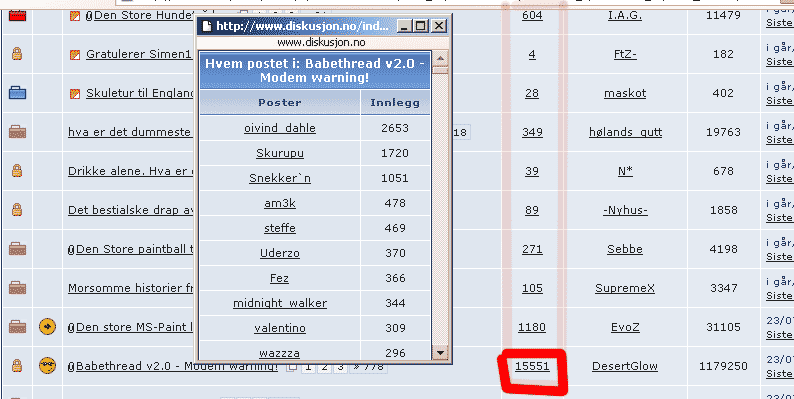This screenshot has width=794, height=399.
Task: Click the page icon in the popup title bar
Action: tap(207, 26)
